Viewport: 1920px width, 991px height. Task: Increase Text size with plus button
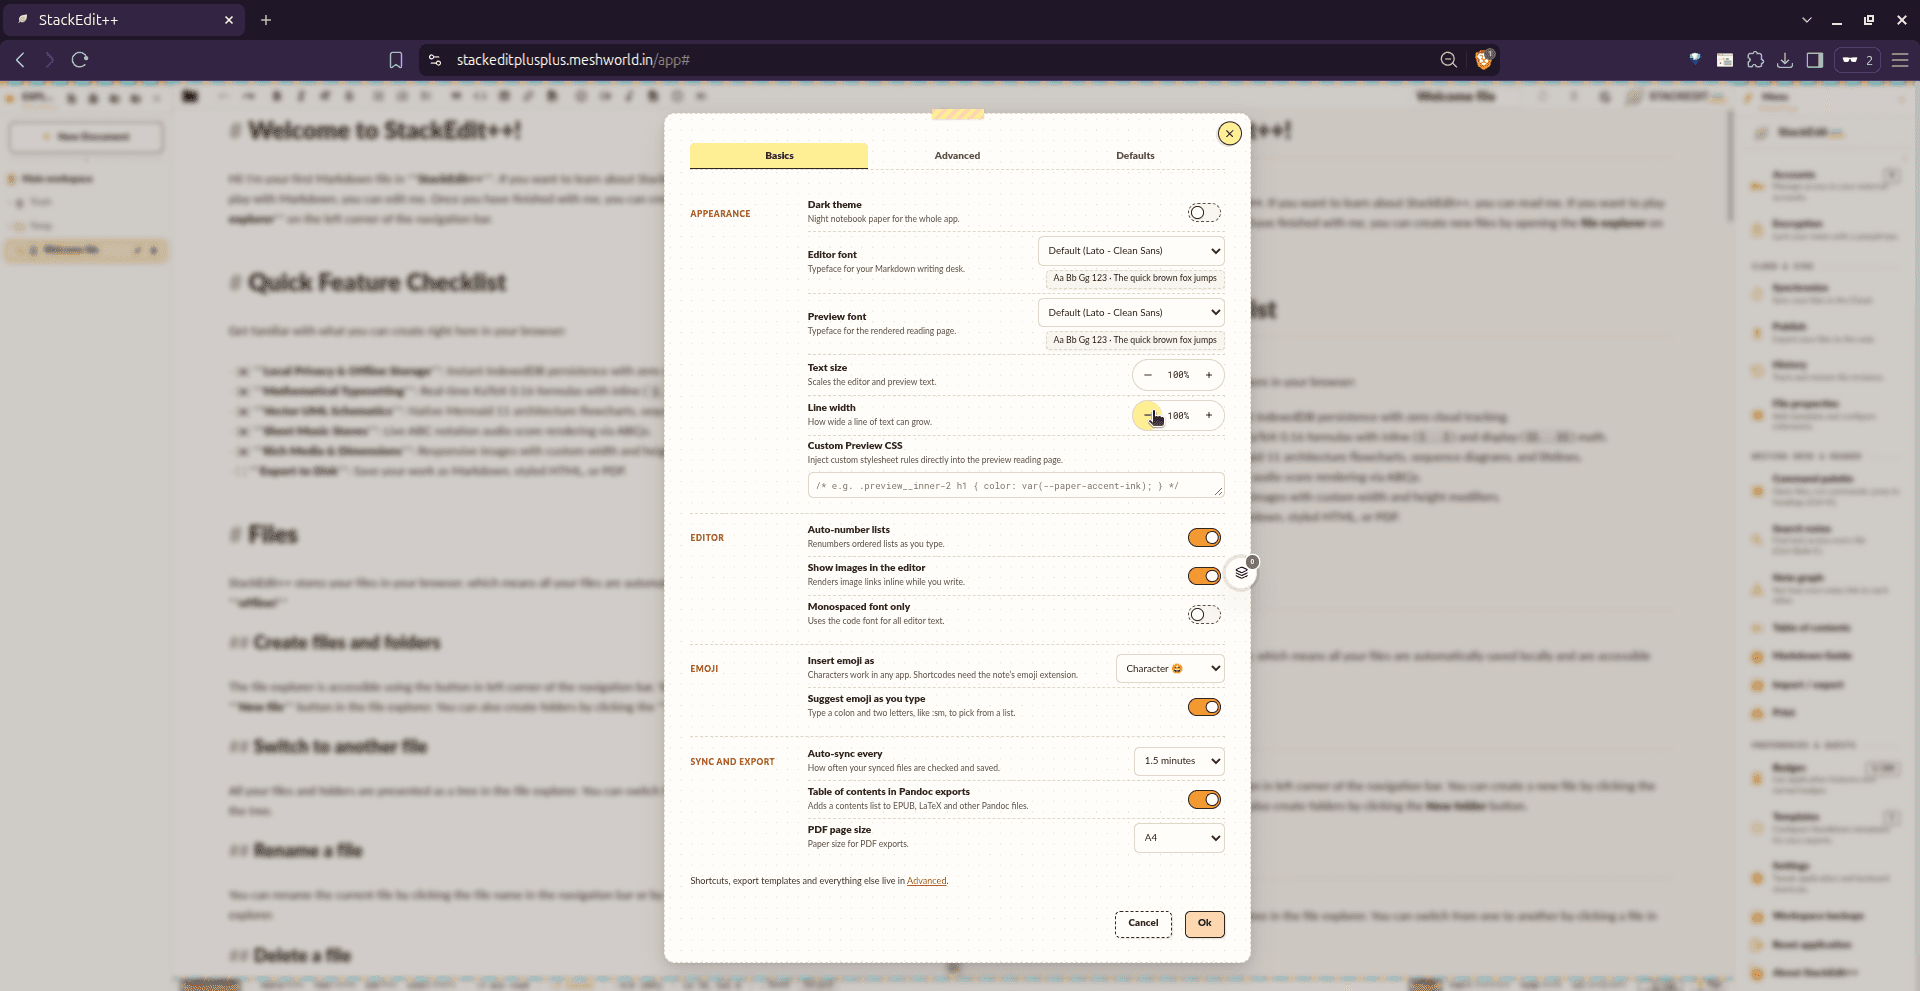[1209, 375]
